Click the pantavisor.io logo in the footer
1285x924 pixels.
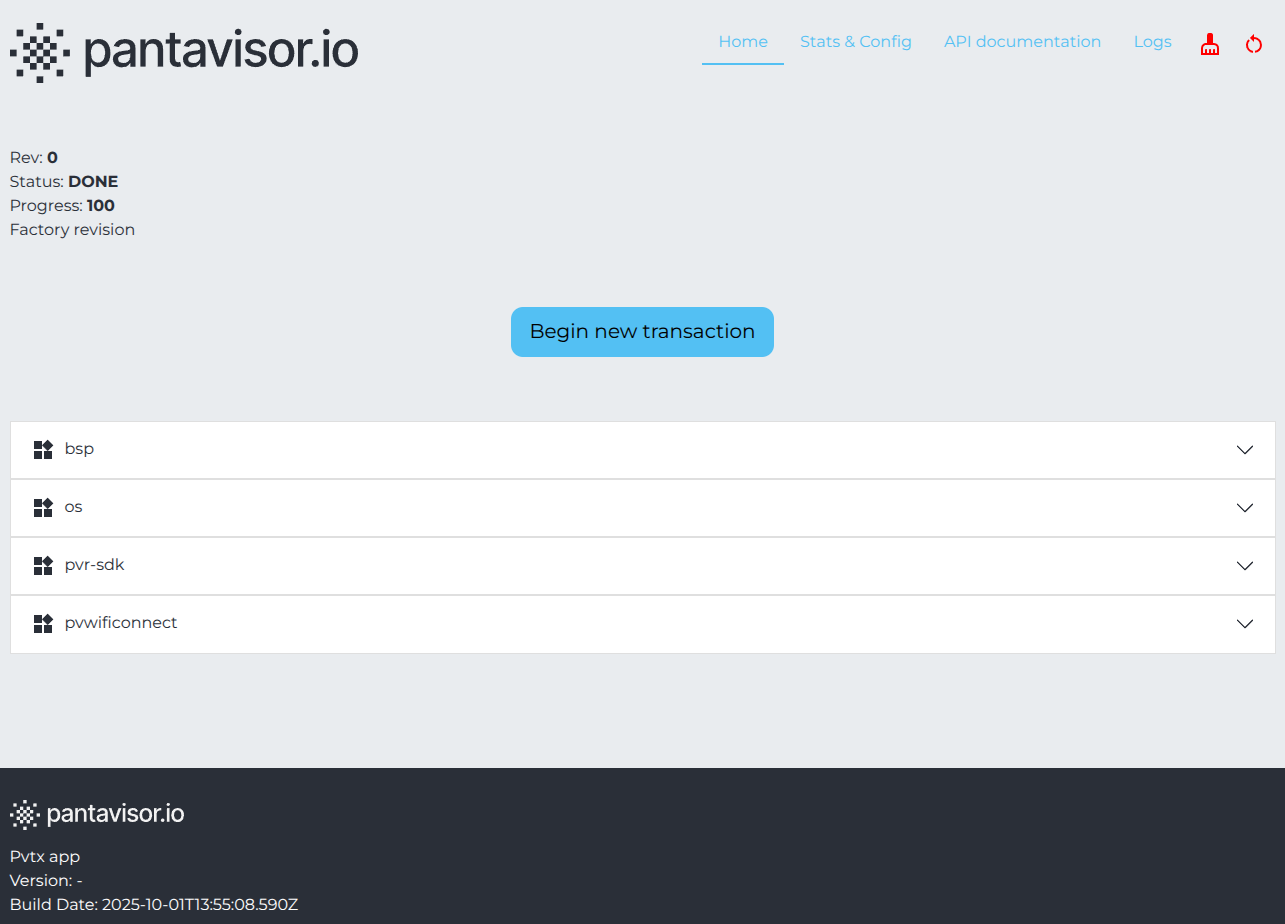pyautogui.click(x=96, y=813)
